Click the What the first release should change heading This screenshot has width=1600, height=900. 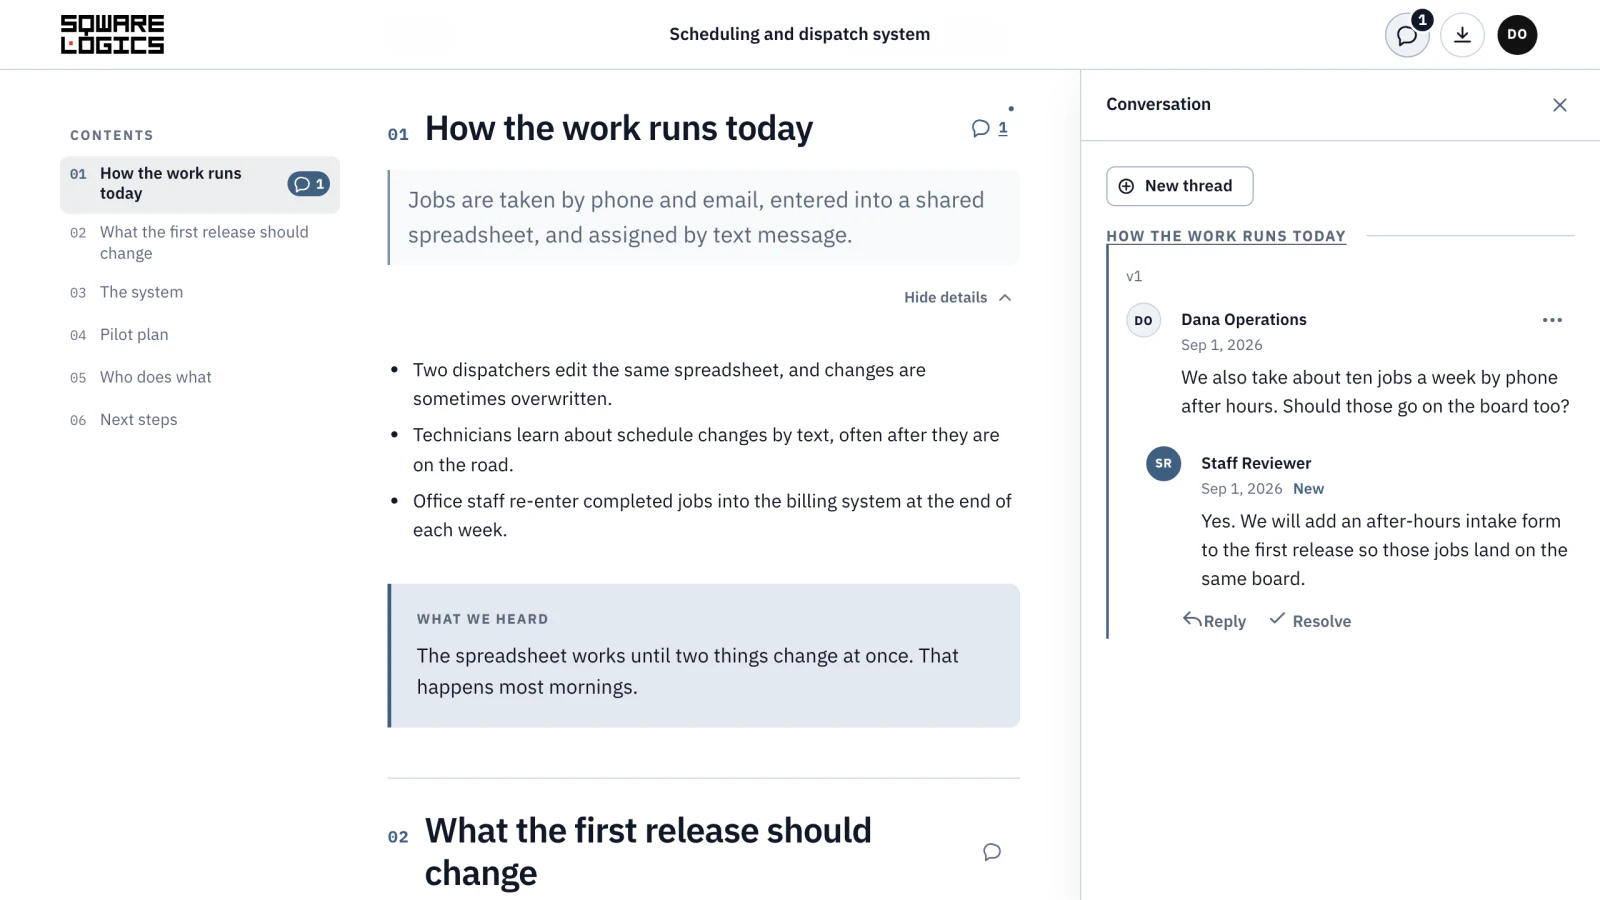point(648,852)
